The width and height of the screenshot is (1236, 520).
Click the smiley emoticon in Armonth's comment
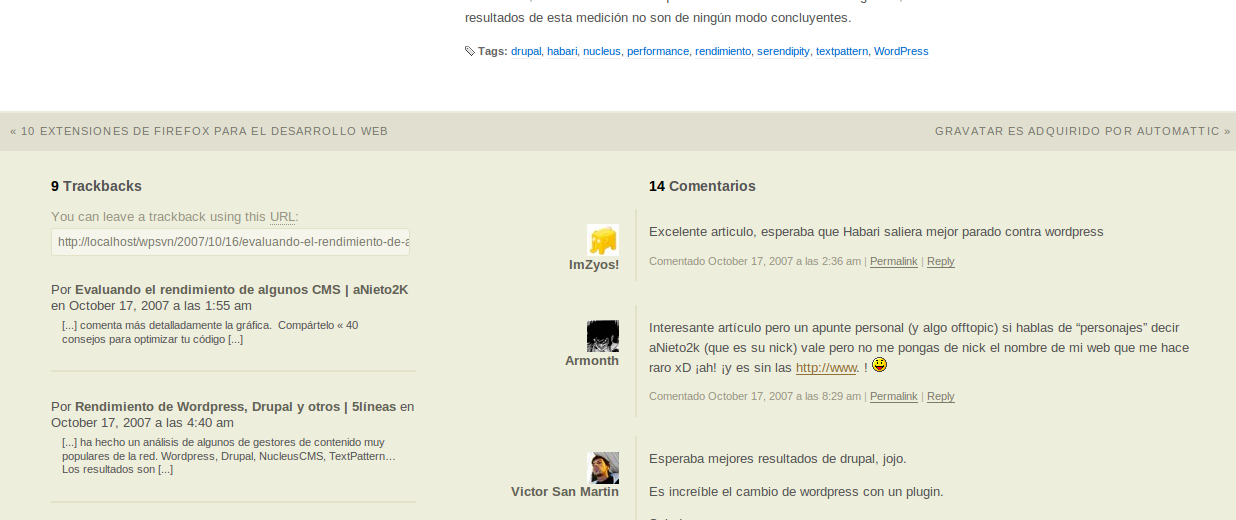[879, 366]
